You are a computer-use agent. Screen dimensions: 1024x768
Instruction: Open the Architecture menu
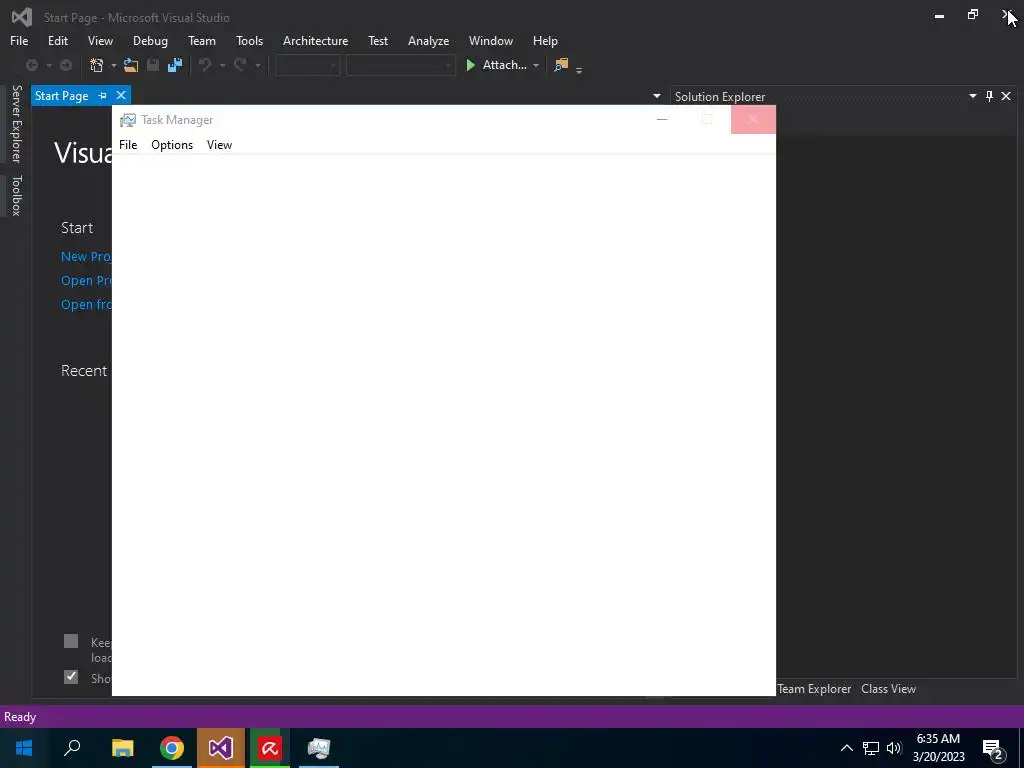315,40
